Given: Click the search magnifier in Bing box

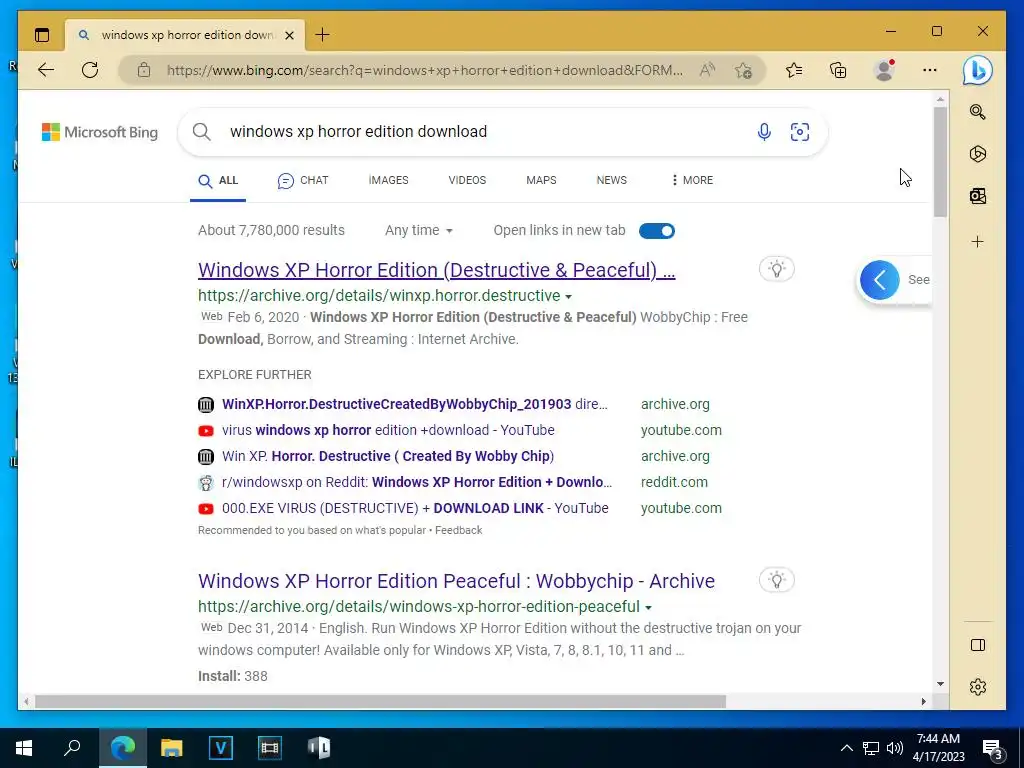Looking at the screenshot, I should tap(202, 132).
